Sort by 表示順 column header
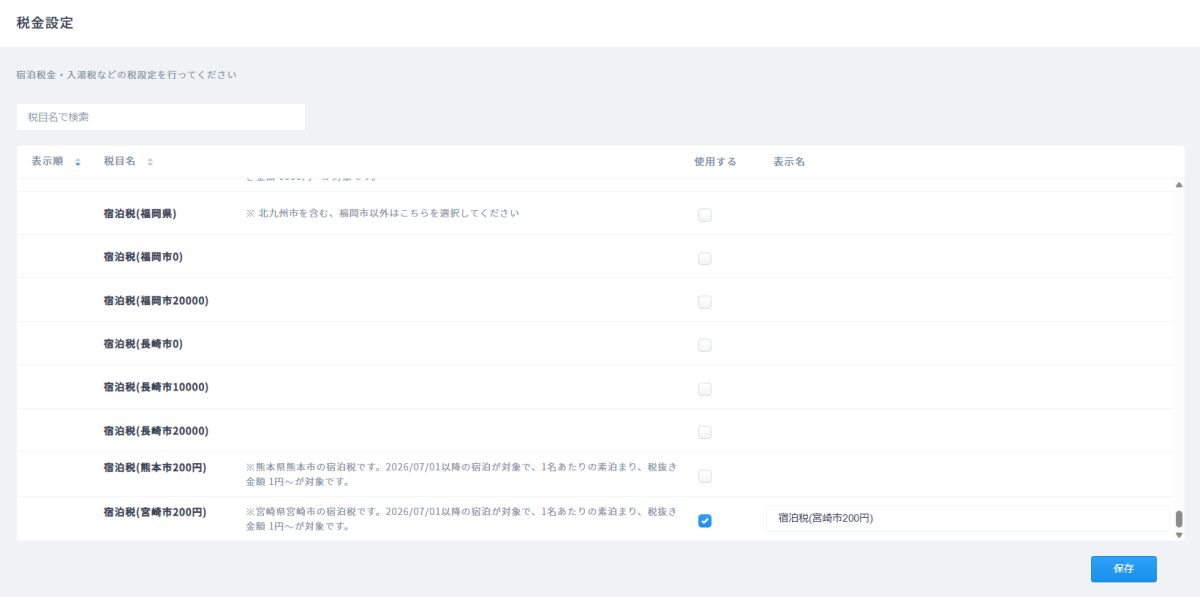The image size is (1200, 597). click(x=47, y=162)
